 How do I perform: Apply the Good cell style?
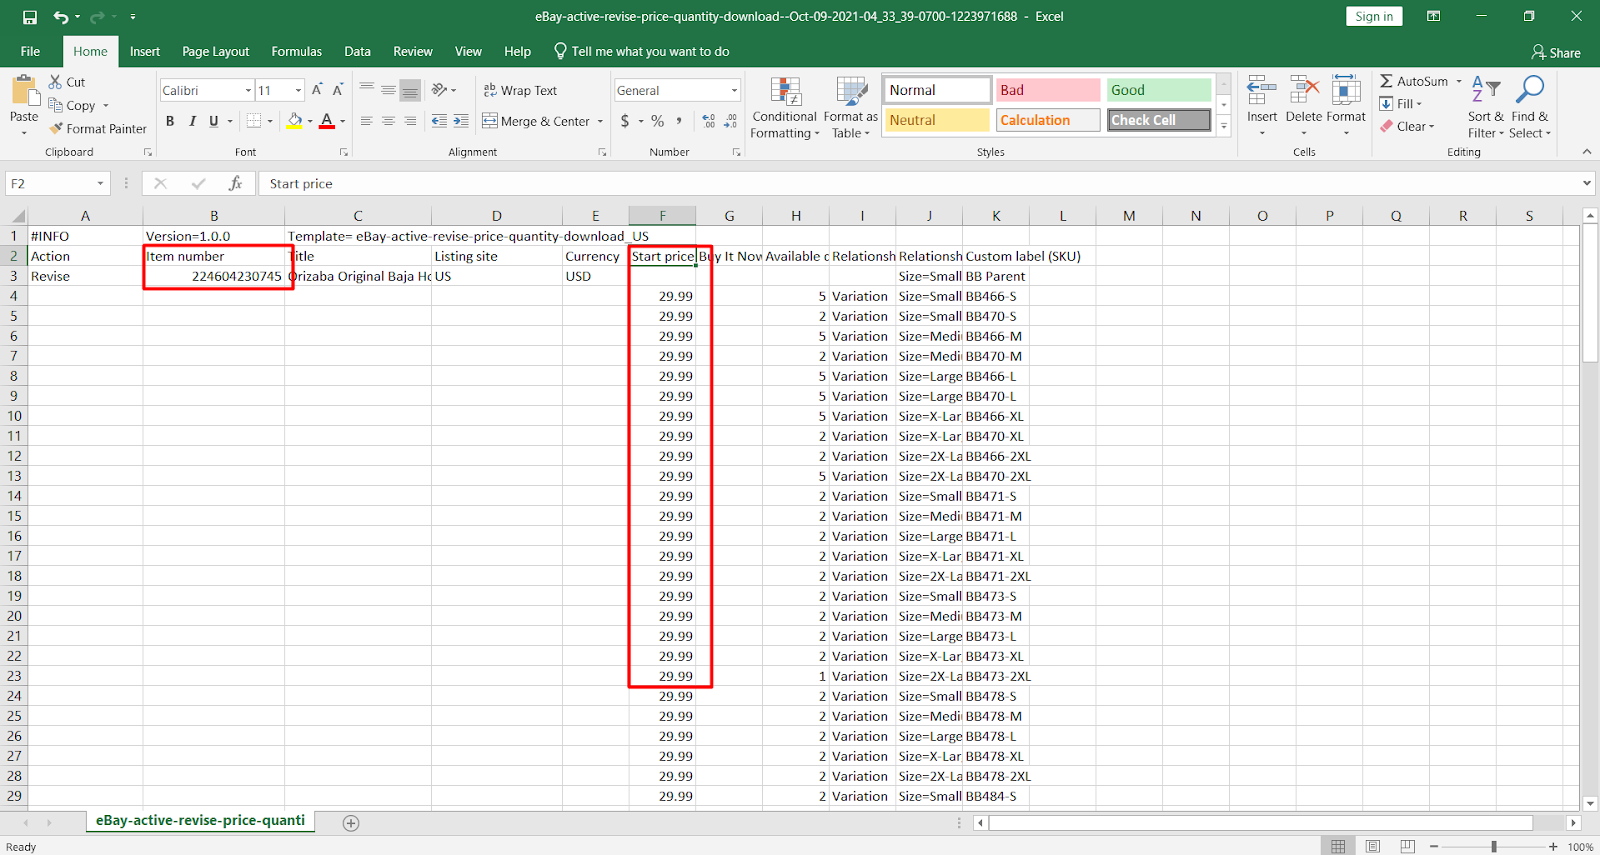(1158, 90)
